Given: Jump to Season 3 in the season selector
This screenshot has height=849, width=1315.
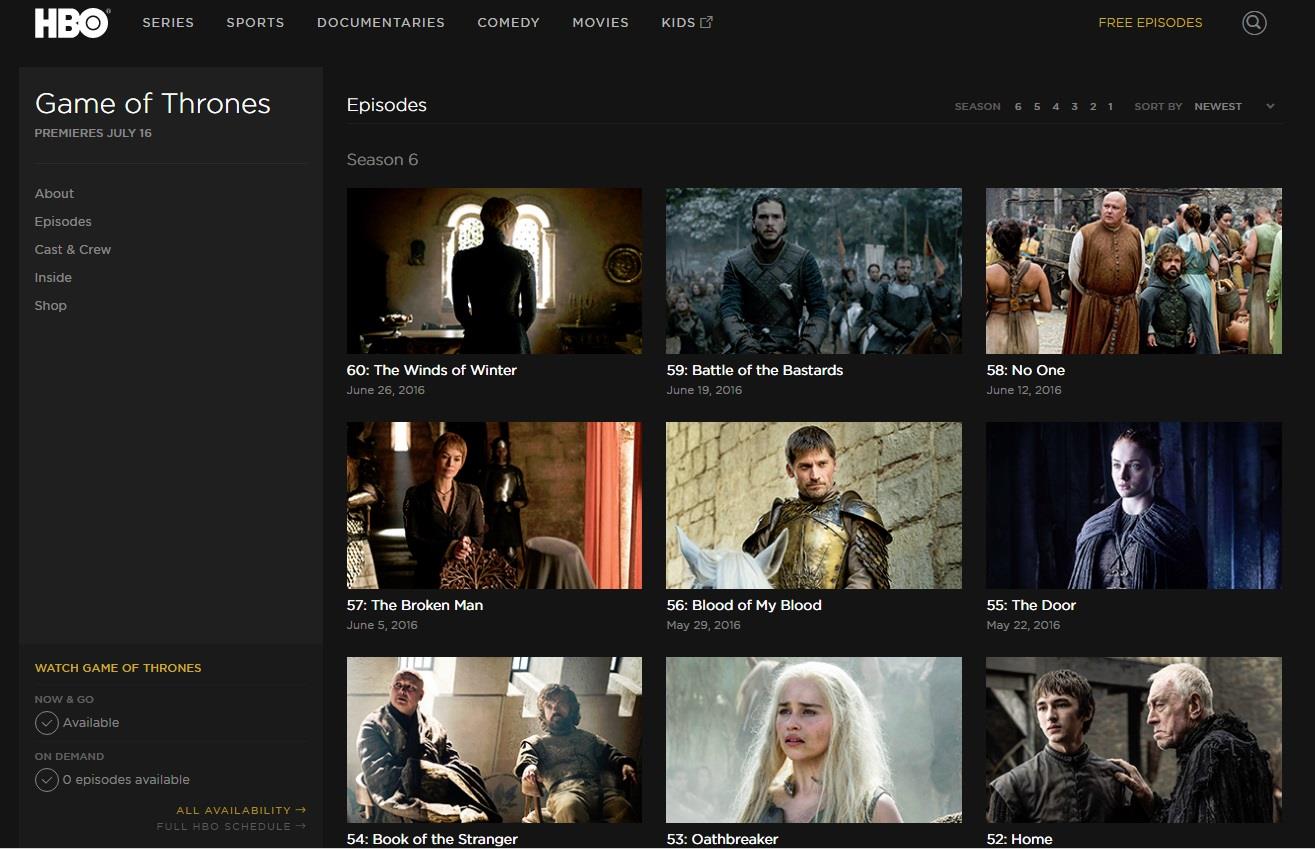Looking at the screenshot, I should click(1074, 106).
